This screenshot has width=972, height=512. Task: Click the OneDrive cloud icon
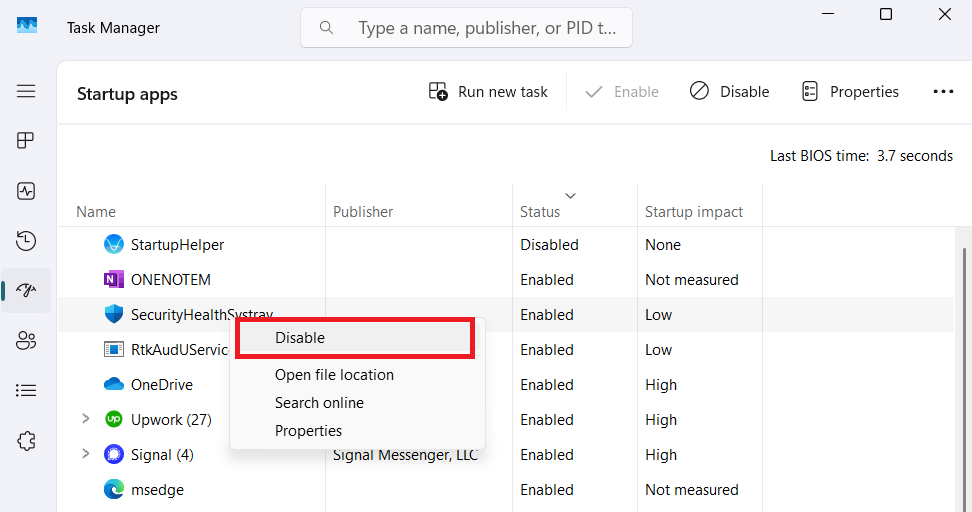(x=114, y=384)
